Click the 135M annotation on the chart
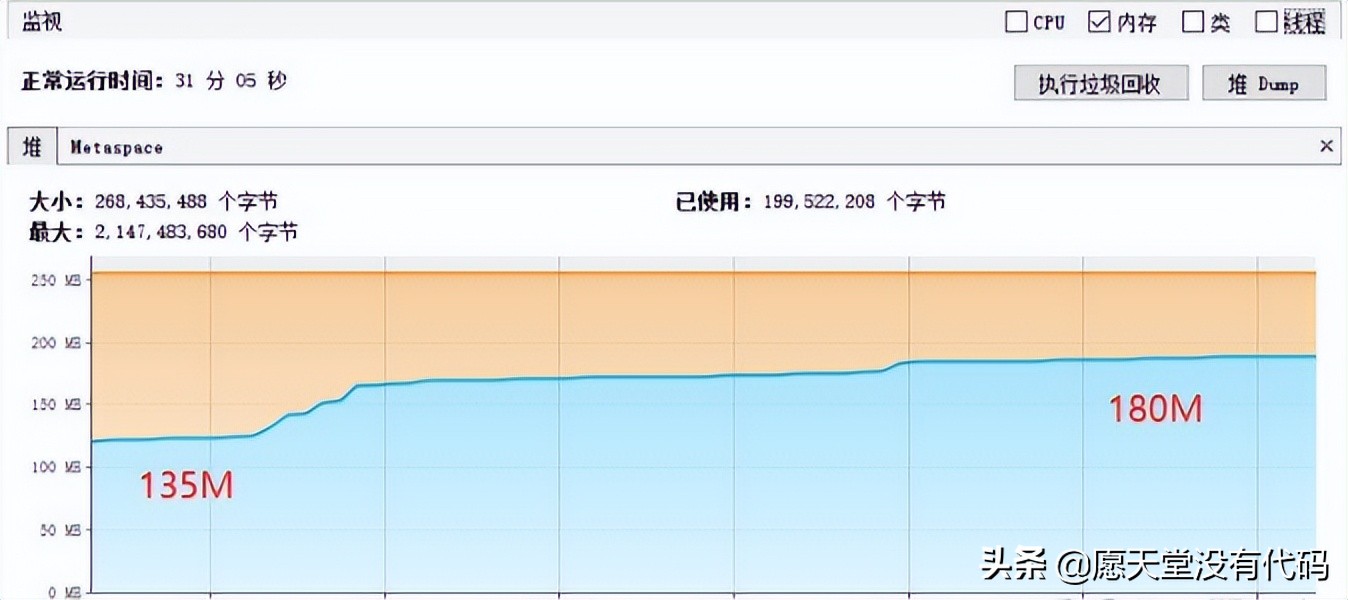The height and width of the screenshot is (600, 1348). coord(186,485)
